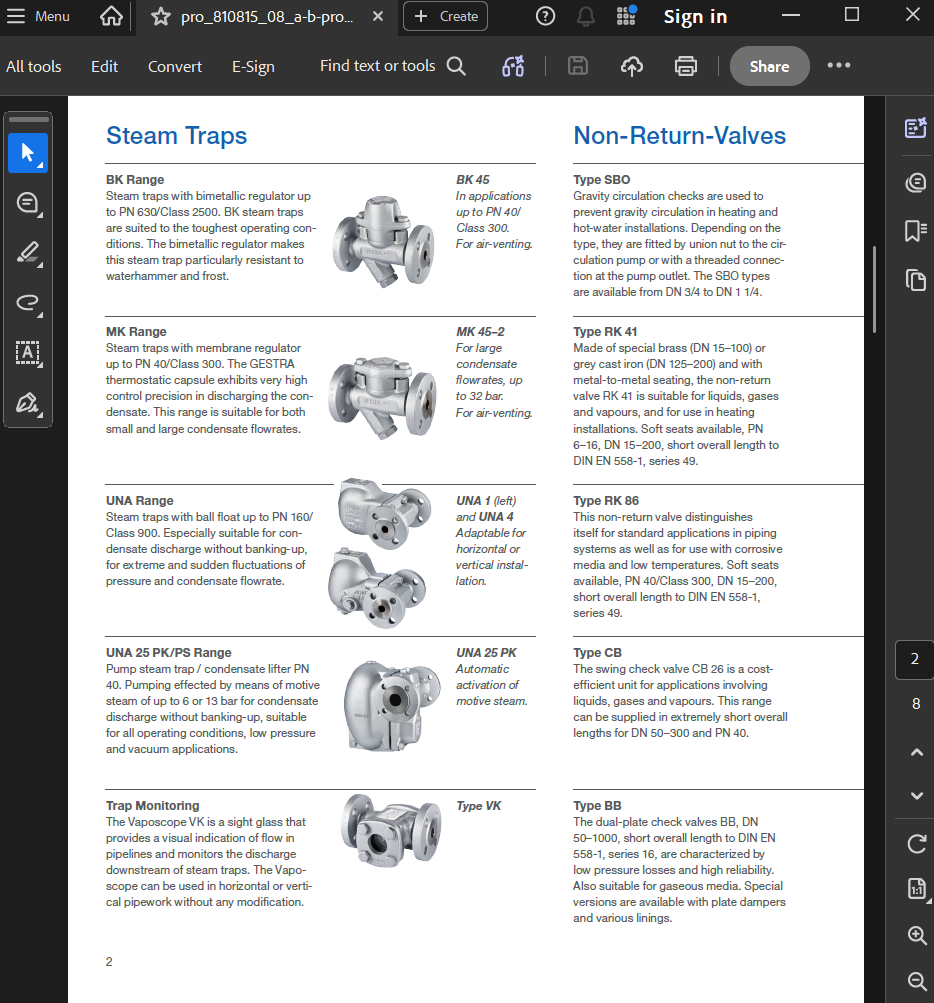Choose the Draw freeform loop tool
The width and height of the screenshot is (934, 1003).
28,303
